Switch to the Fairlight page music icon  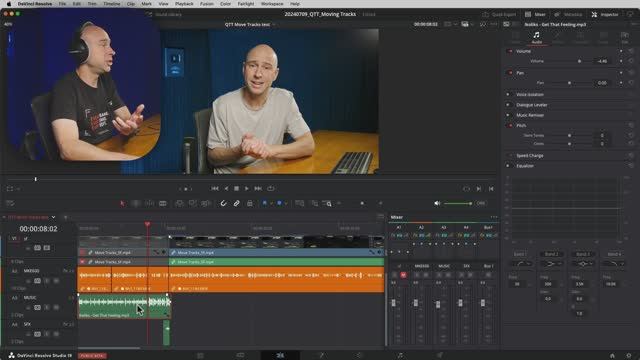tap(400, 356)
